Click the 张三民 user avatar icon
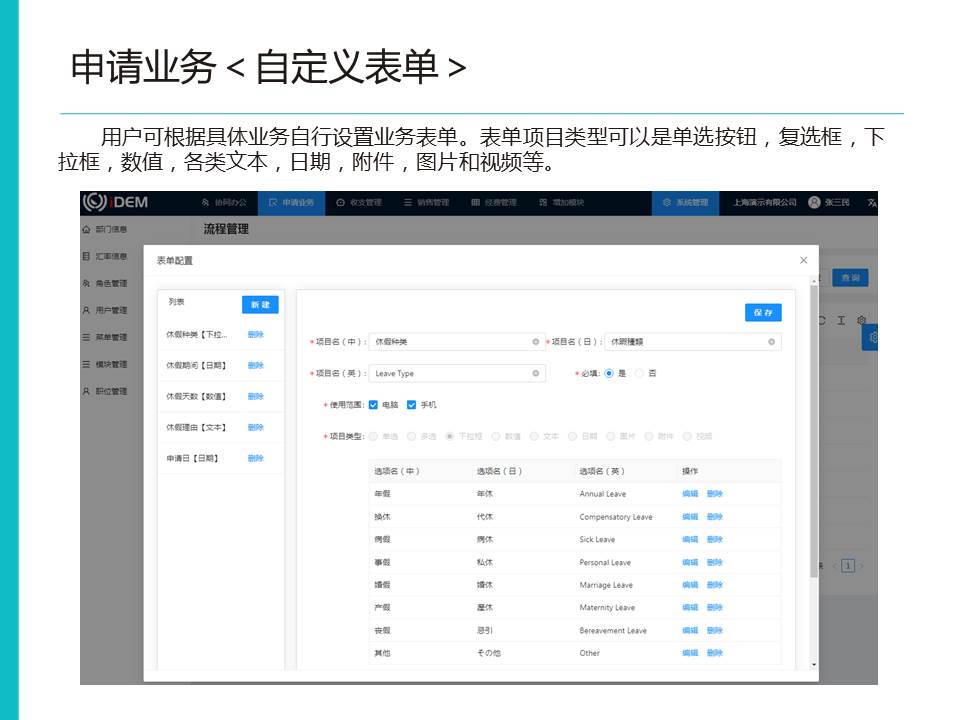This screenshot has width=960, height=720. click(814, 202)
